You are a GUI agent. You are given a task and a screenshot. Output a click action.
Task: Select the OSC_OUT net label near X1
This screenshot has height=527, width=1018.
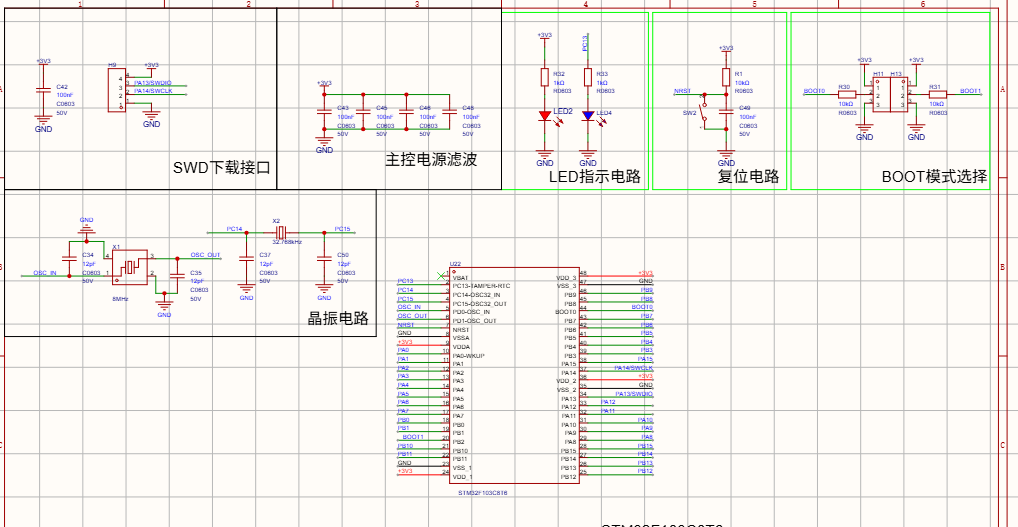tap(205, 255)
